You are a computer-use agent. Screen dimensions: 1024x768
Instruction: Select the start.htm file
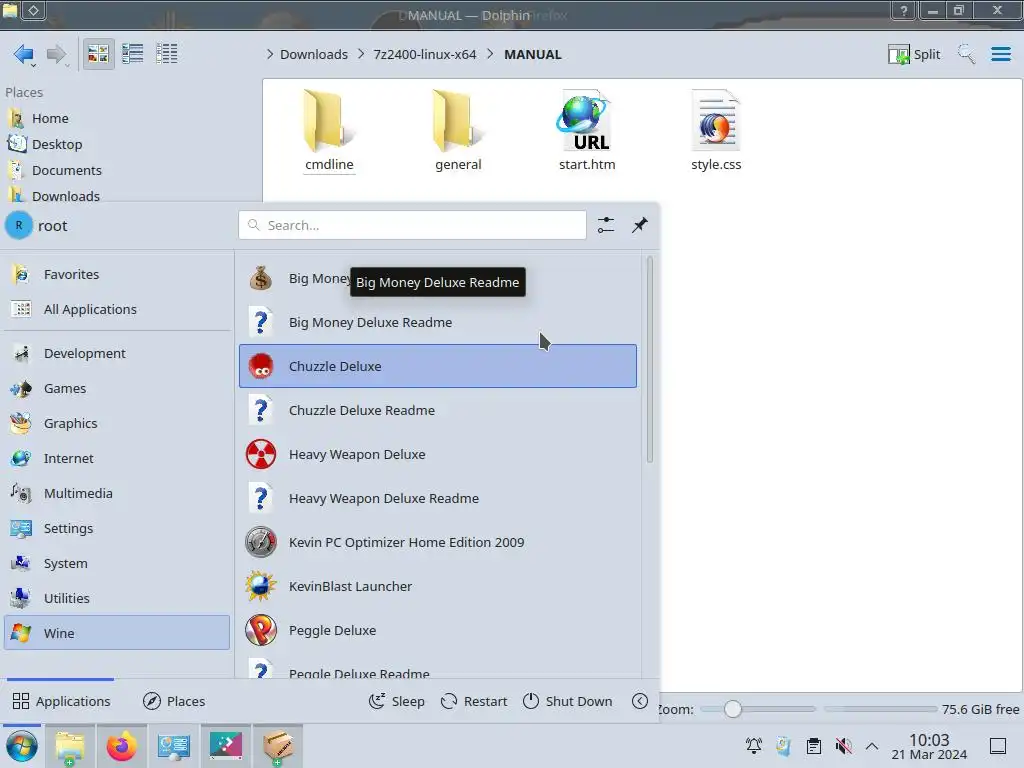586,131
